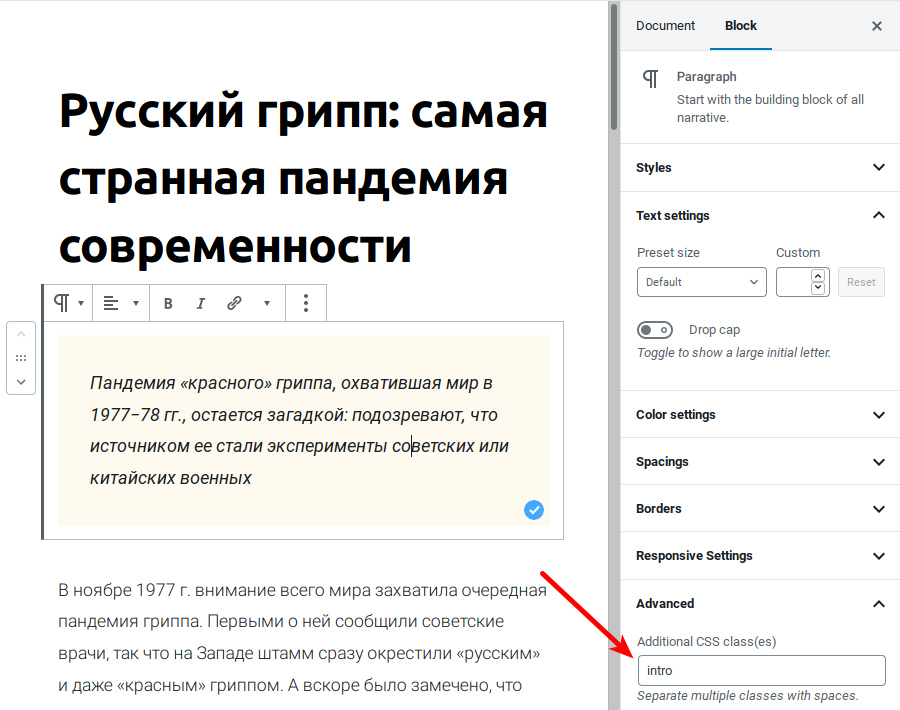Move block up with arrow
The height and width of the screenshot is (710, 900).
point(21,334)
